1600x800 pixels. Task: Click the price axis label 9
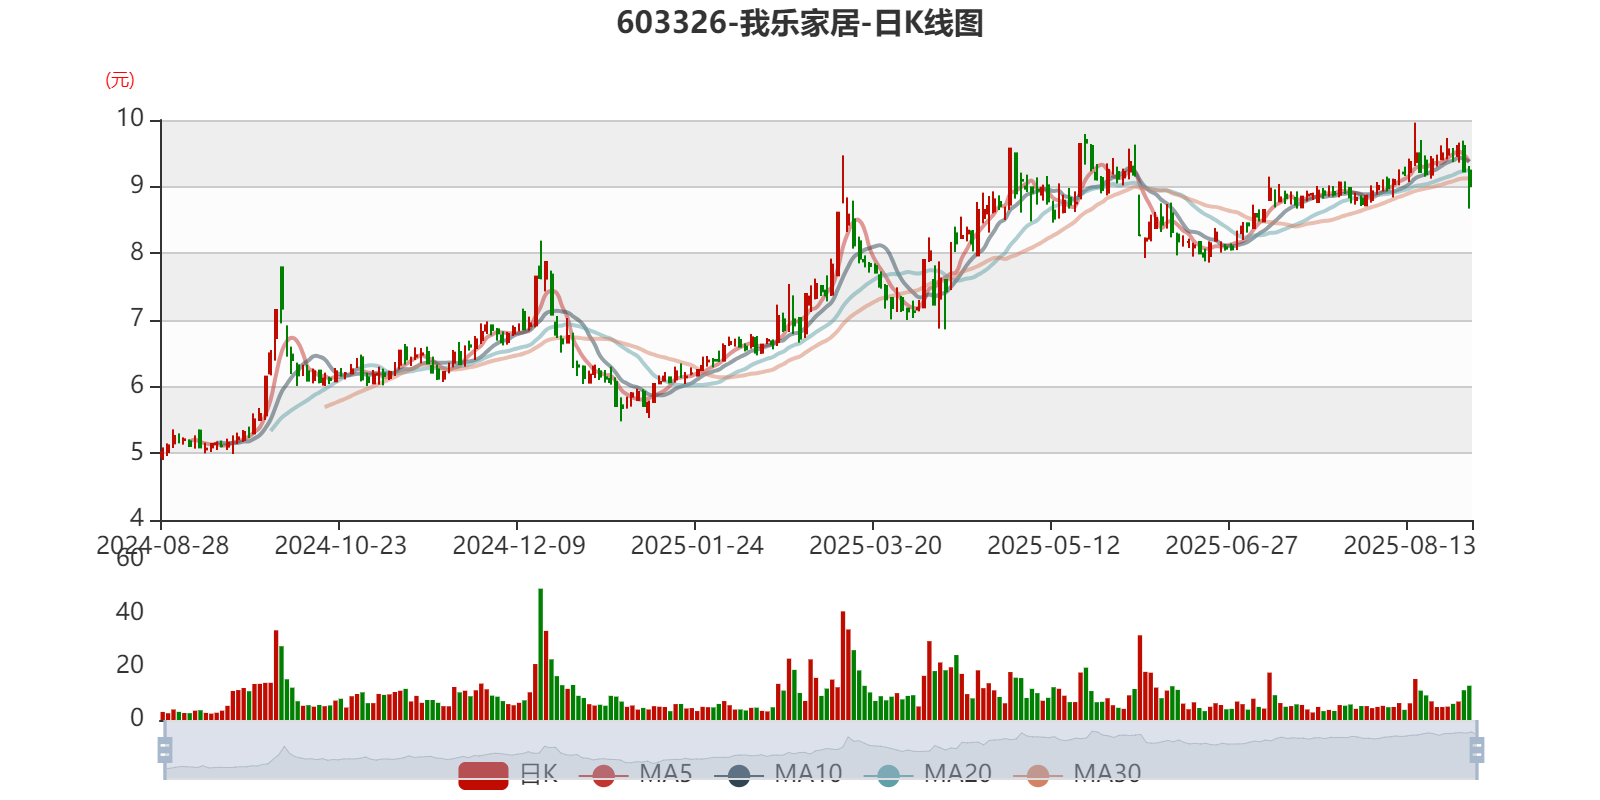click(x=137, y=185)
